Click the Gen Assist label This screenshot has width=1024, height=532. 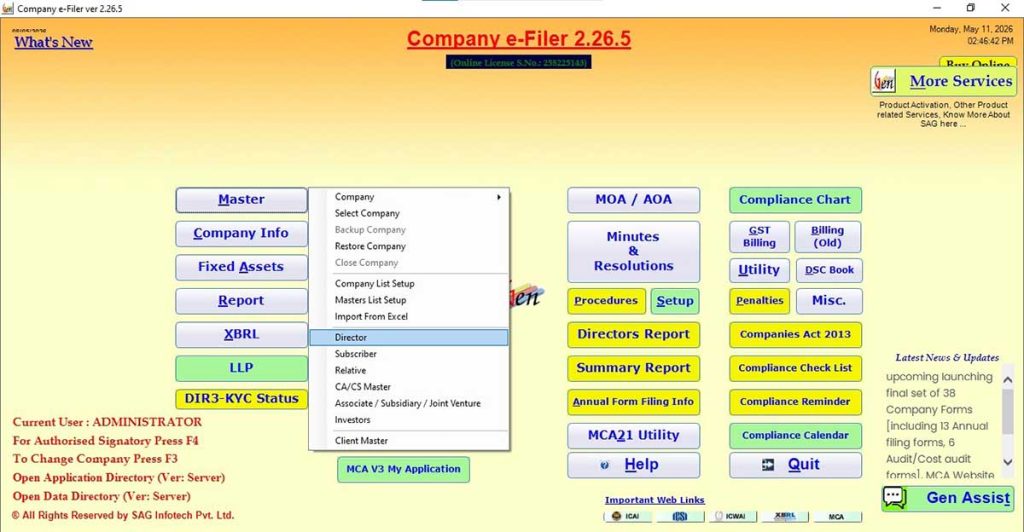click(x=968, y=498)
